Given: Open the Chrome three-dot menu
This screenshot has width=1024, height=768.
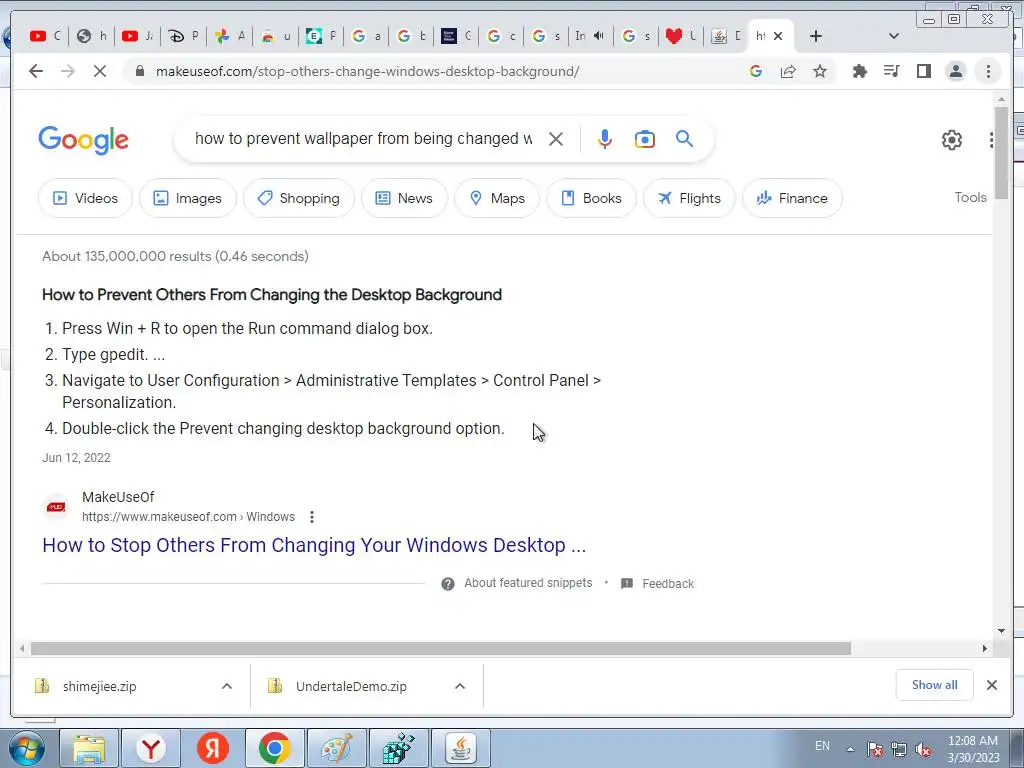Looking at the screenshot, I should (x=988, y=71).
